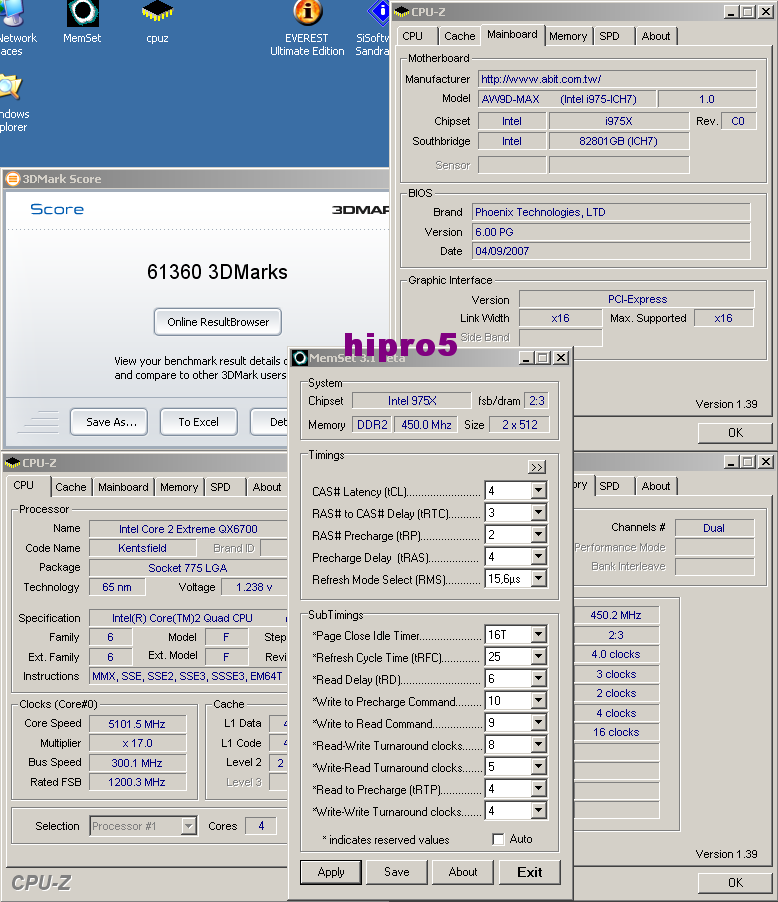This screenshot has width=778, height=902.
Task: Open the Read to Precharge (tRTP) dropdown
Action: pos(539,789)
